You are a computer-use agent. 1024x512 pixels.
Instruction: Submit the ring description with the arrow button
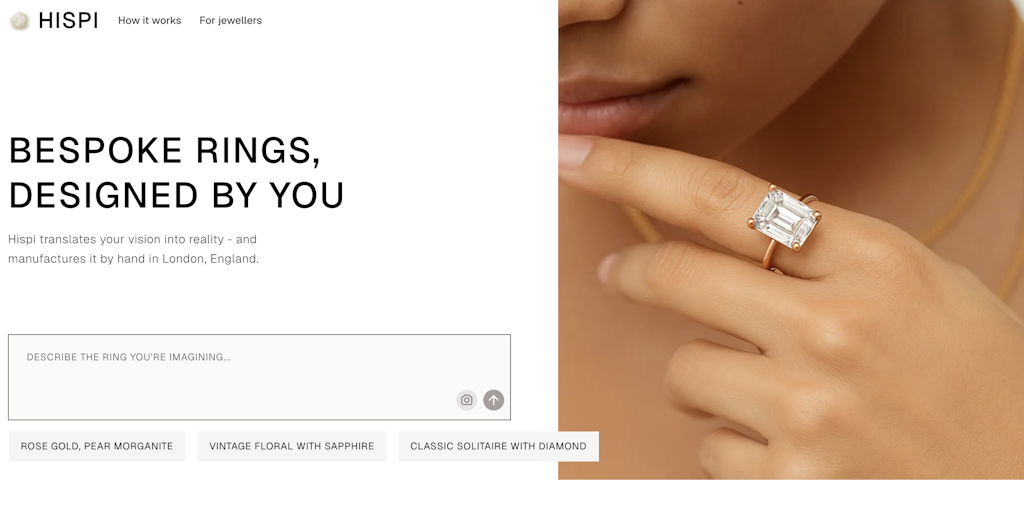pyautogui.click(x=494, y=400)
